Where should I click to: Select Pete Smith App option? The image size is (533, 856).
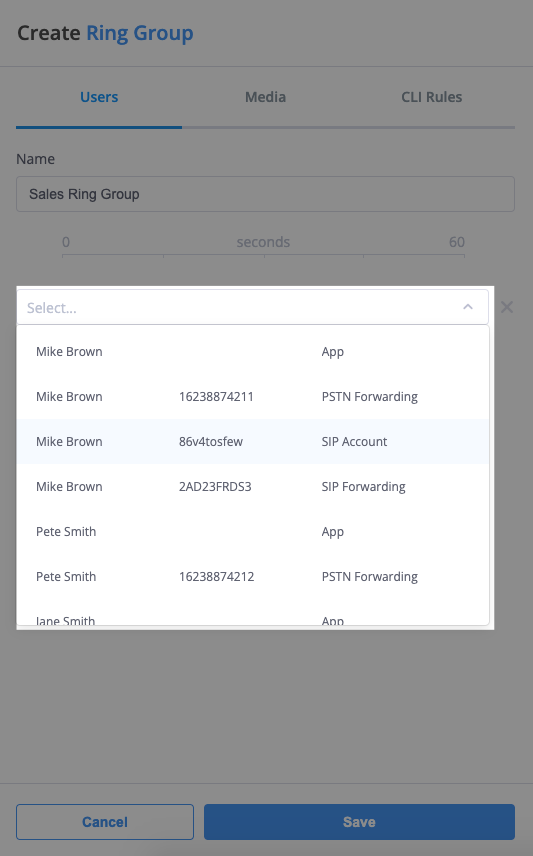tap(253, 532)
